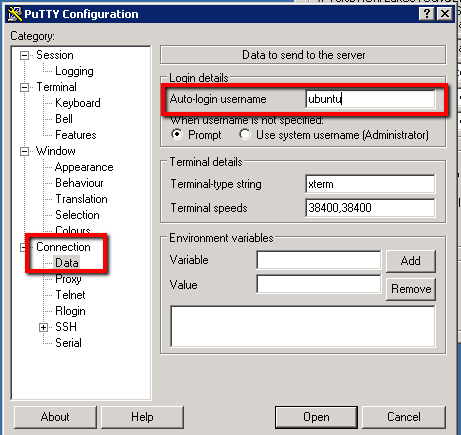Viewport: 461px width, 435px height.
Task: Click the environment Value input field
Action: tap(319, 284)
